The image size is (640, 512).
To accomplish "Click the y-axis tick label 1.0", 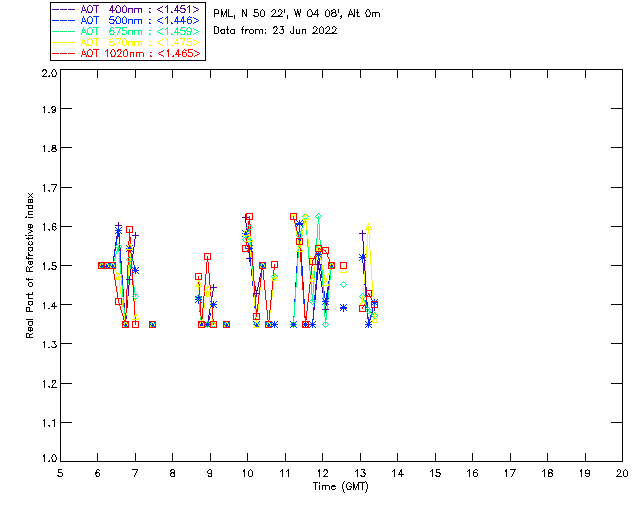I will [48, 459].
